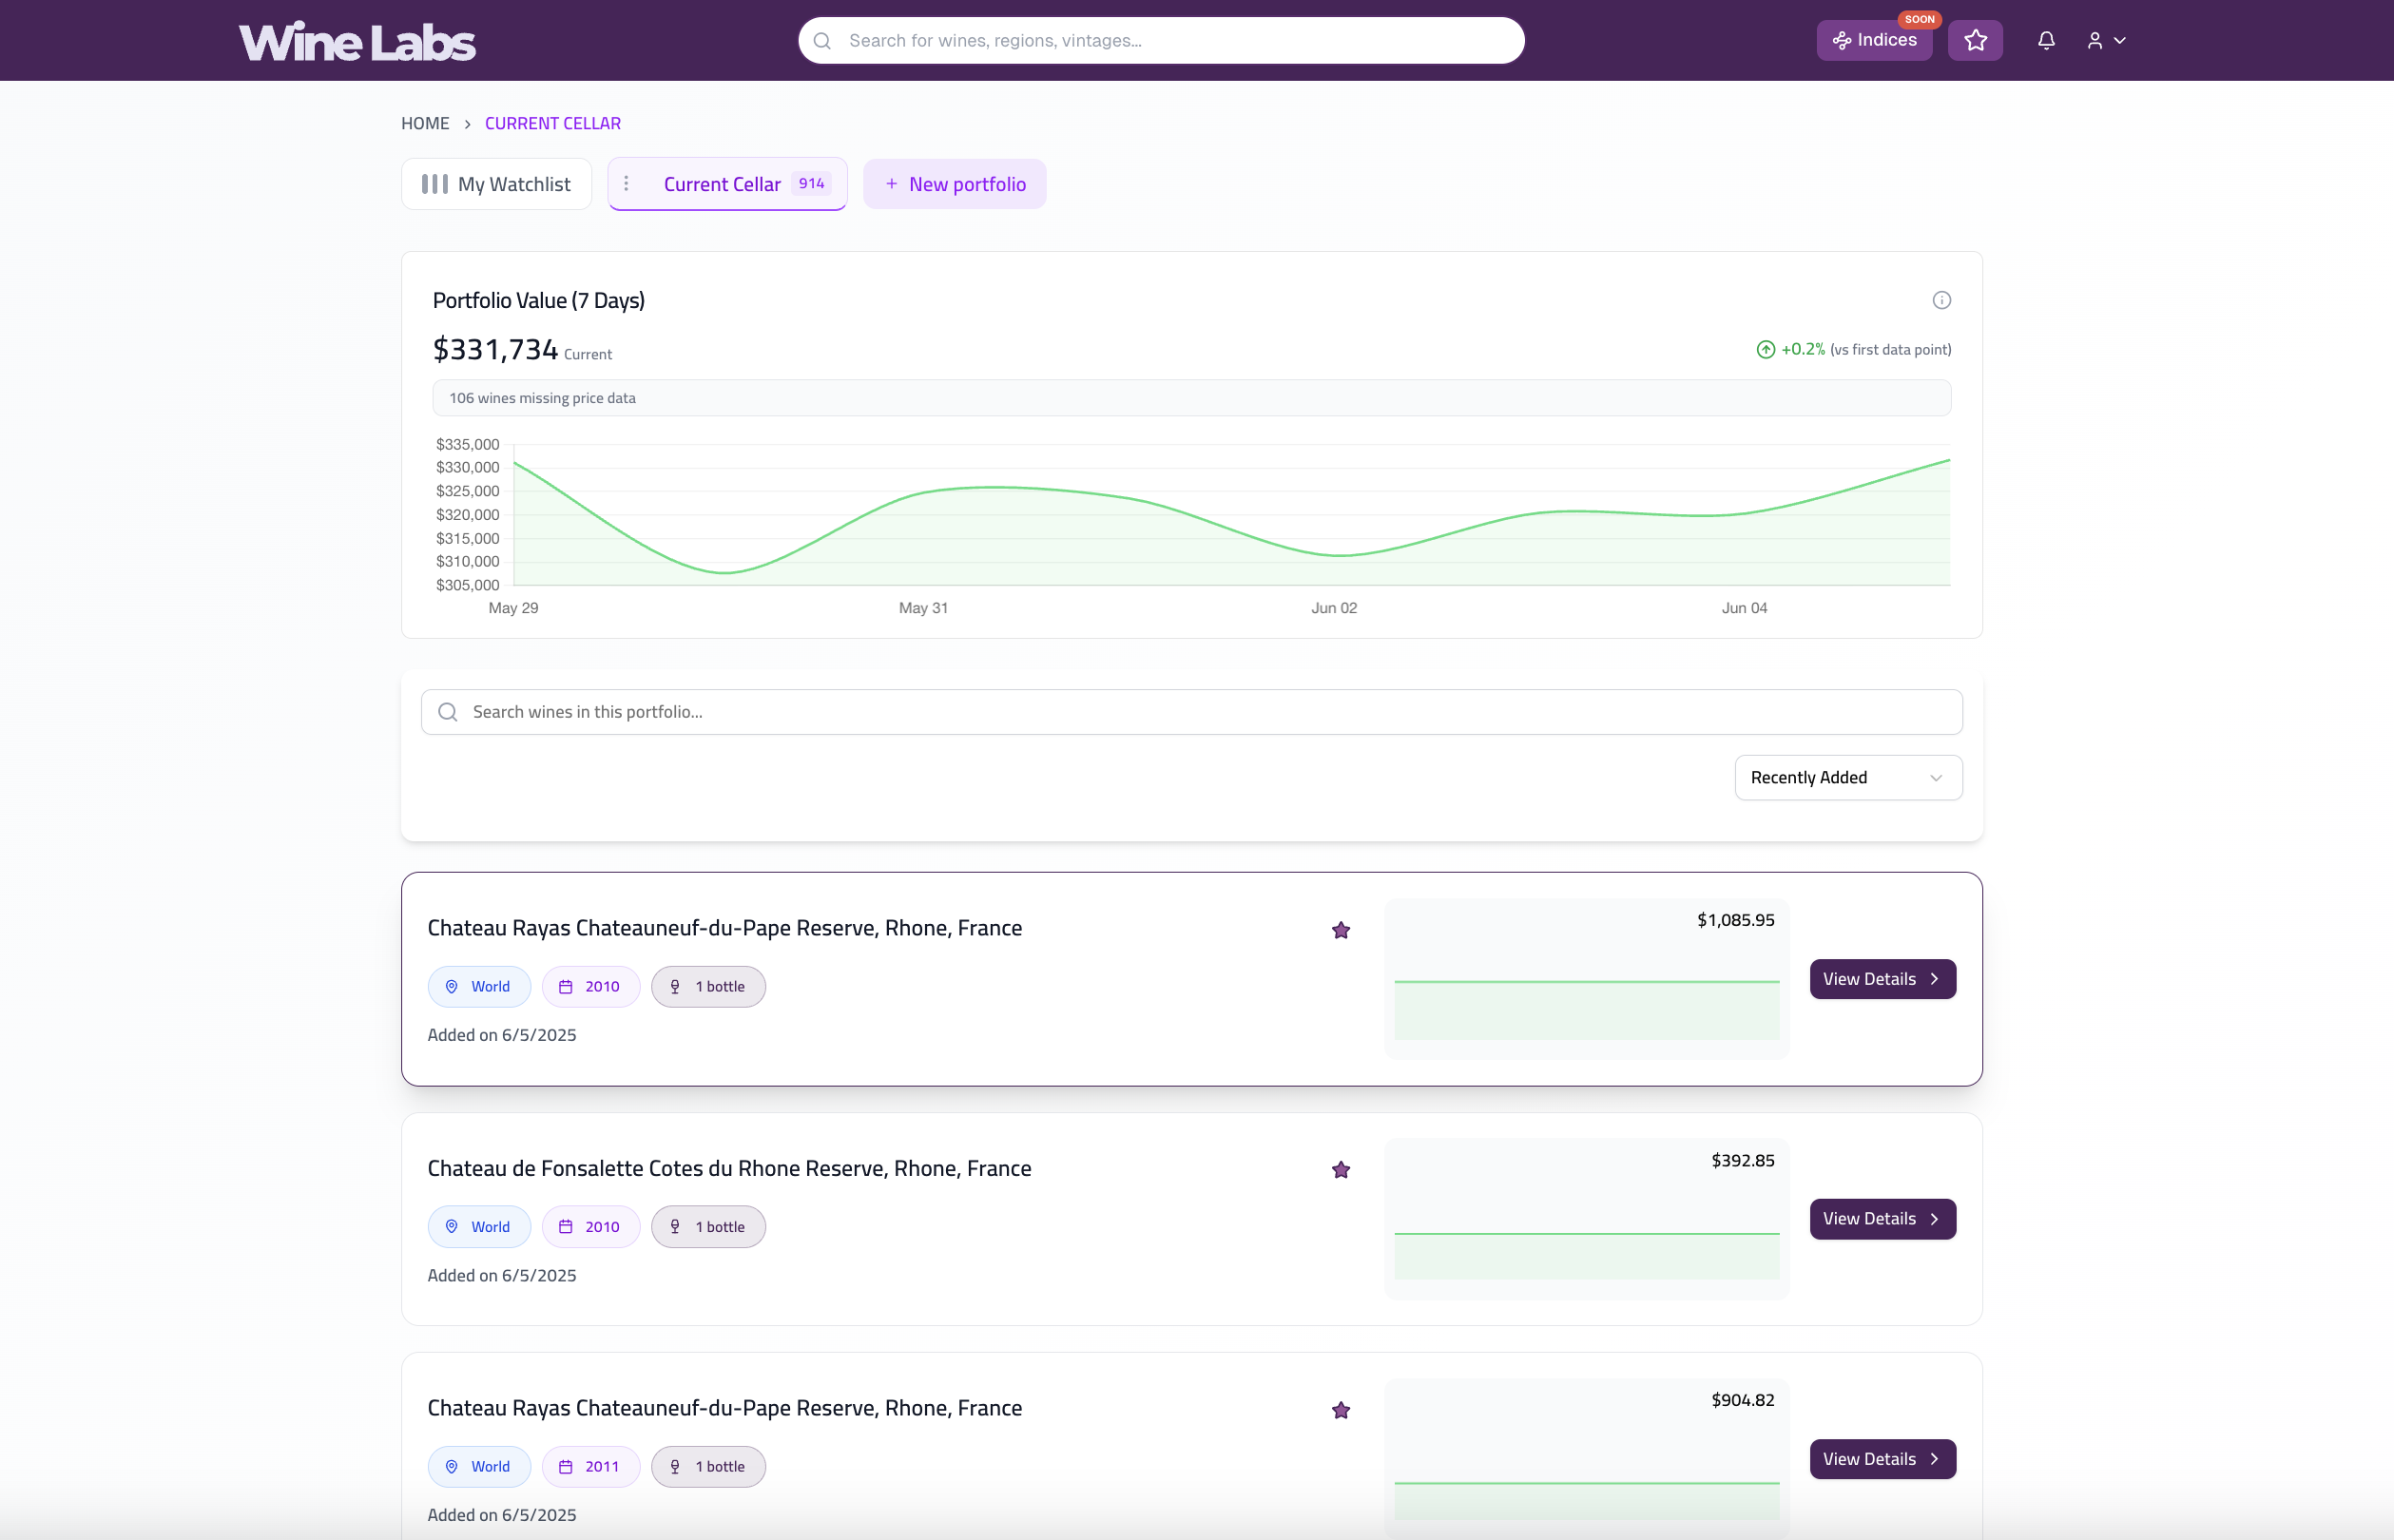Switch to the My Watchlist tab
The image size is (2394, 1540).
pyautogui.click(x=497, y=184)
